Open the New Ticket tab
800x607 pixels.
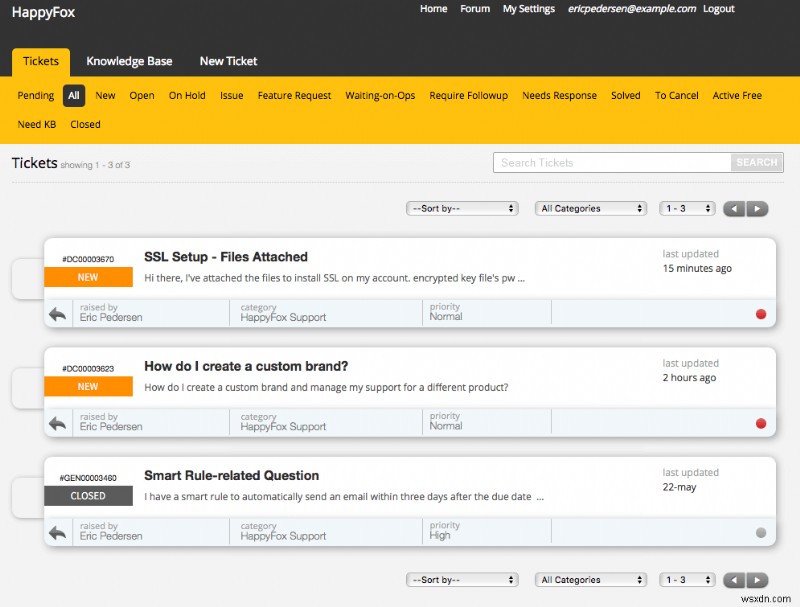(x=227, y=61)
